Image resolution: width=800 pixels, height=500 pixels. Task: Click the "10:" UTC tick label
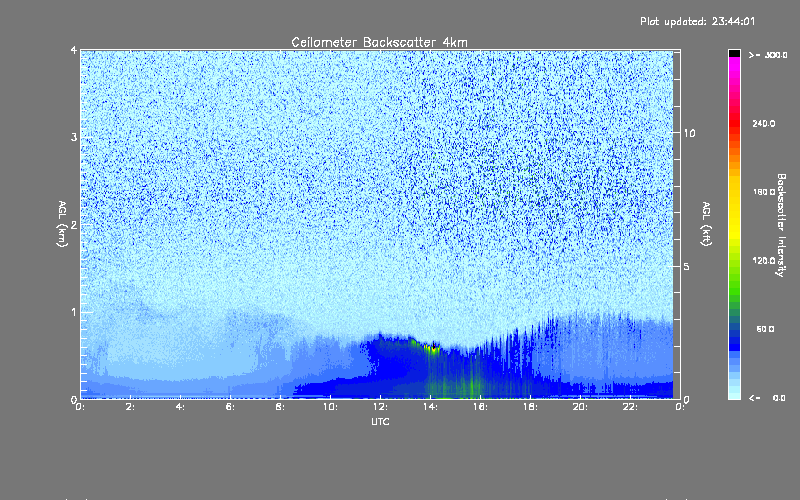pos(330,407)
